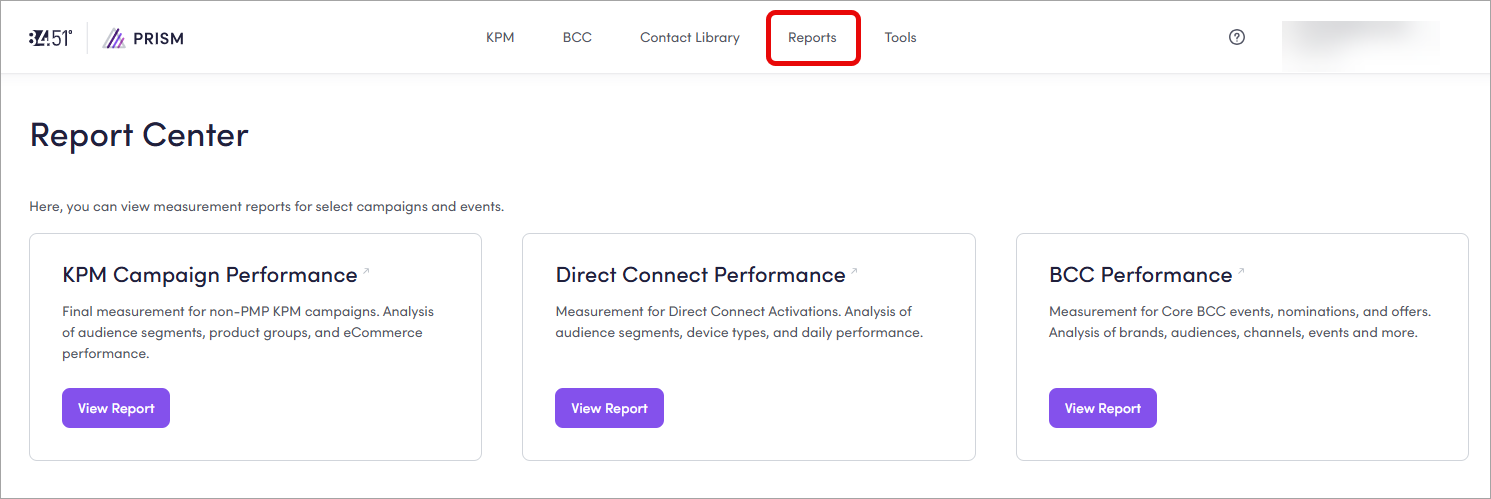Click the KPM Campaign Performance title
Viewport: 1491px width, 499px height.
(209, 275)
